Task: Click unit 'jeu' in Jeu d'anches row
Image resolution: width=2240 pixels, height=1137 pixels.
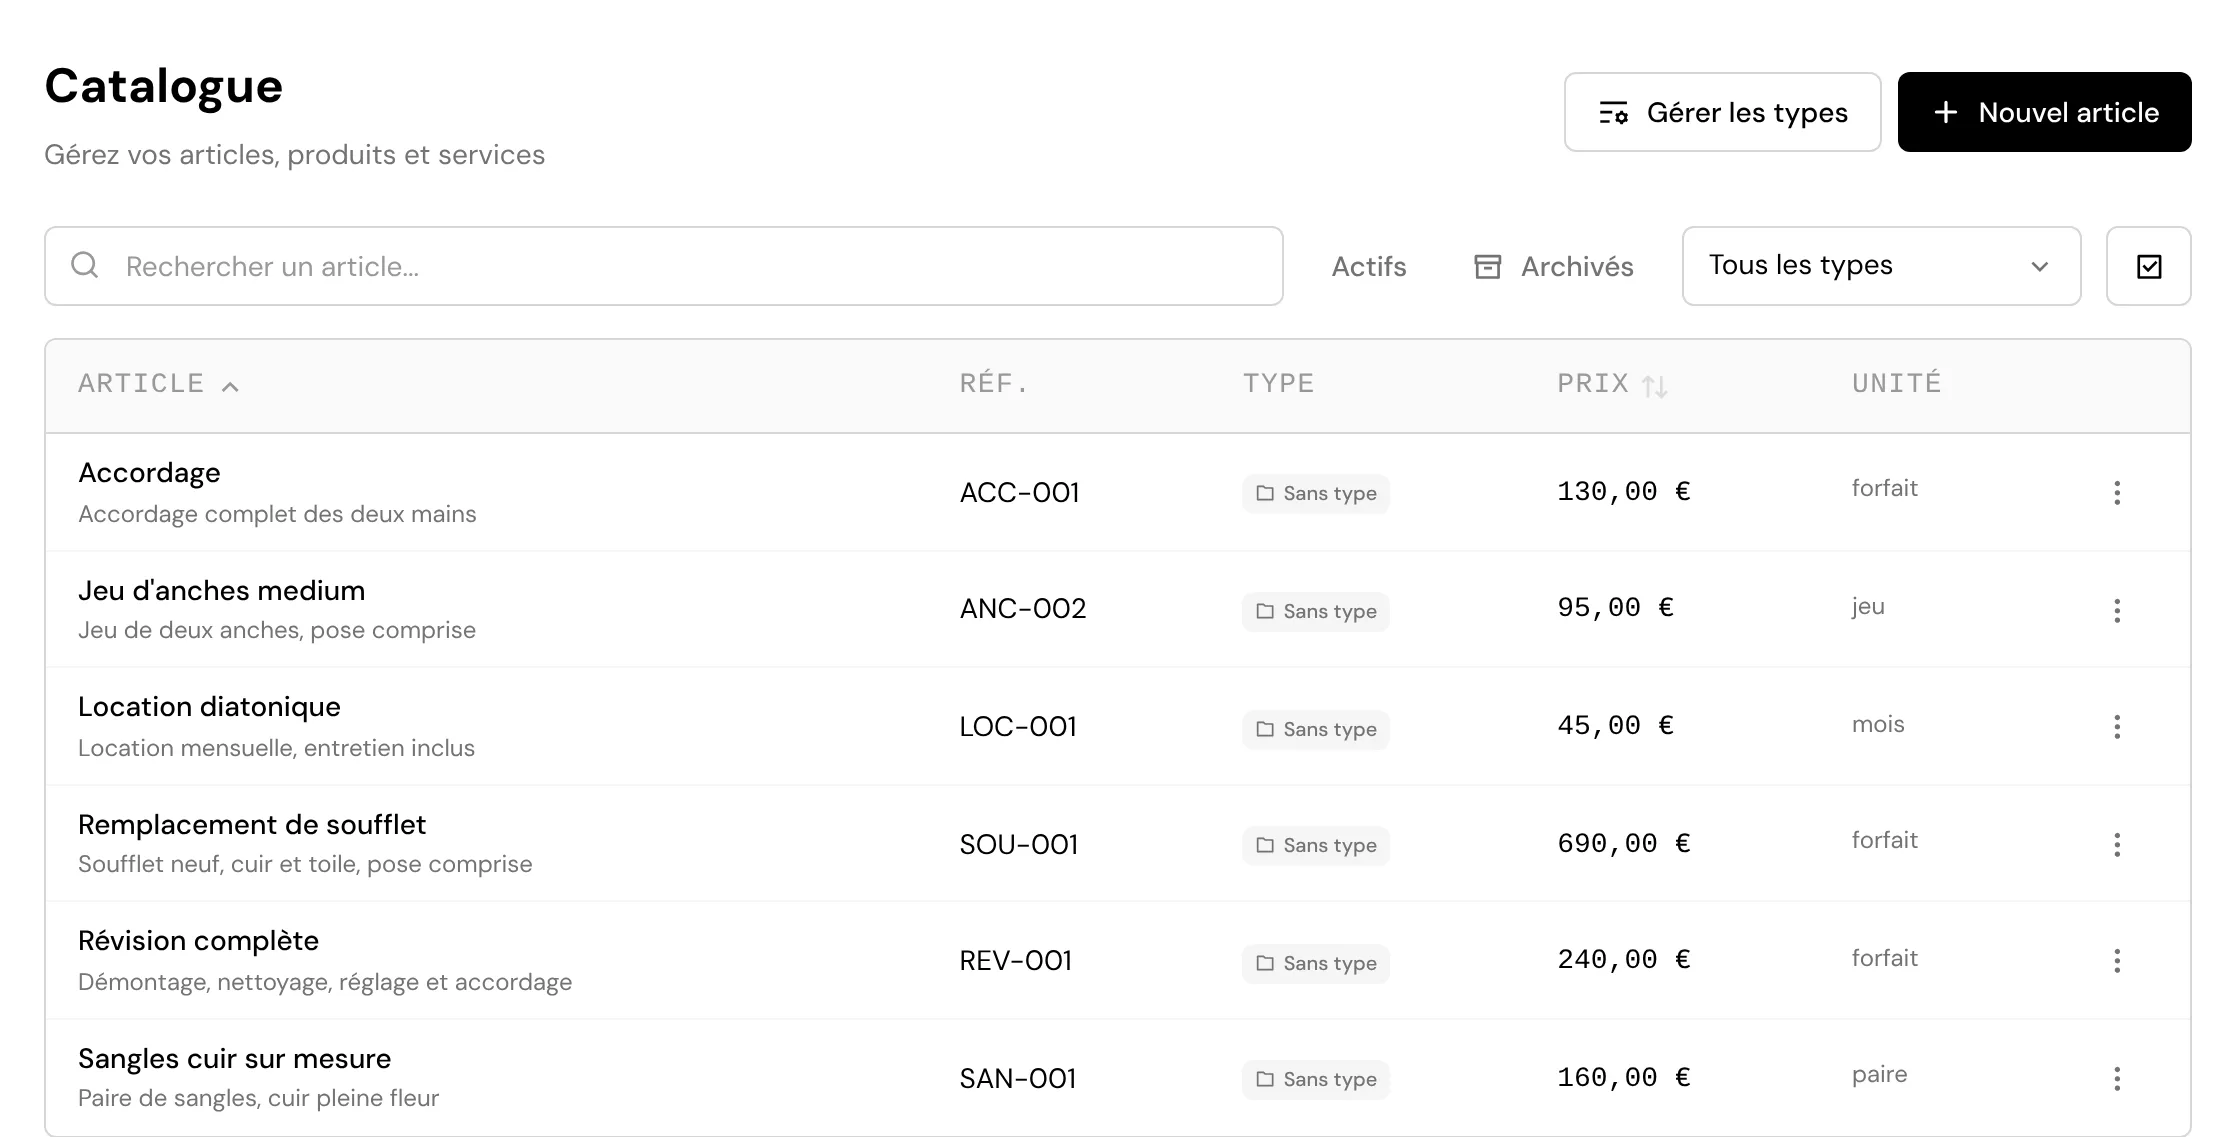Action: 1867,607
